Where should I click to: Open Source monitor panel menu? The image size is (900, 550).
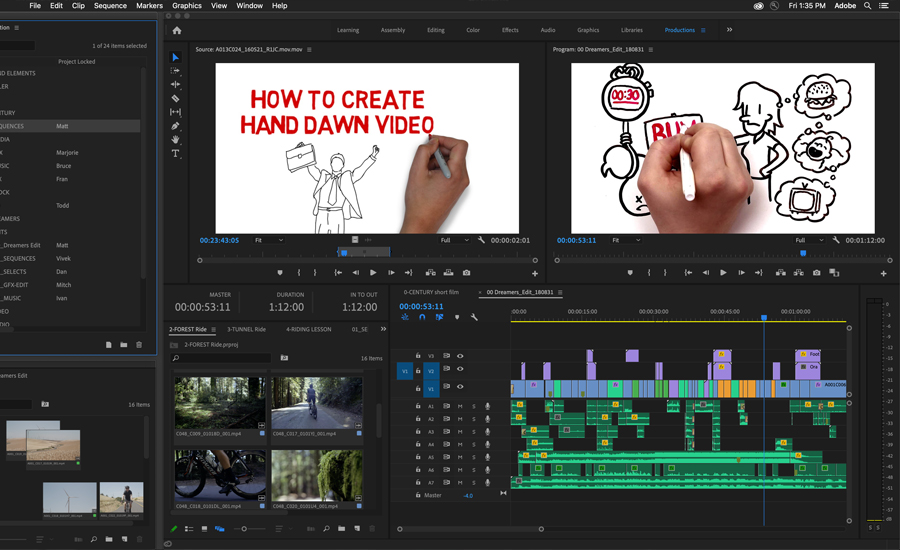click(x=309, y=50)
